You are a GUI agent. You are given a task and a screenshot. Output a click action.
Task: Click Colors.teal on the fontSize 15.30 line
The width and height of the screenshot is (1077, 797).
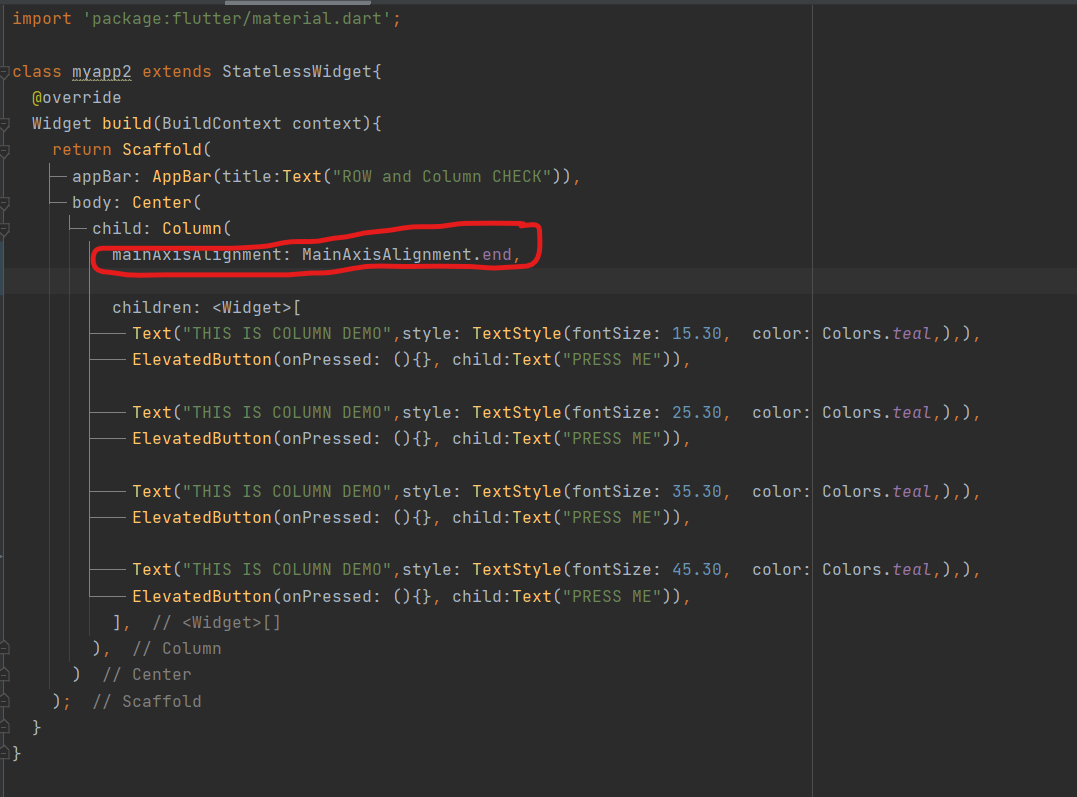click(876, 334)
